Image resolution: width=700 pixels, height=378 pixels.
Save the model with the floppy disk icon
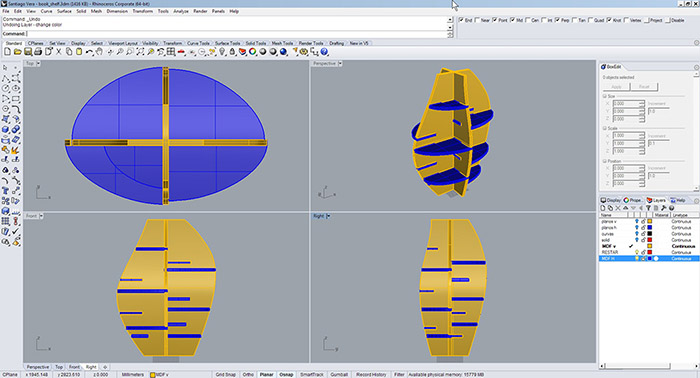(x=28, y=52)
